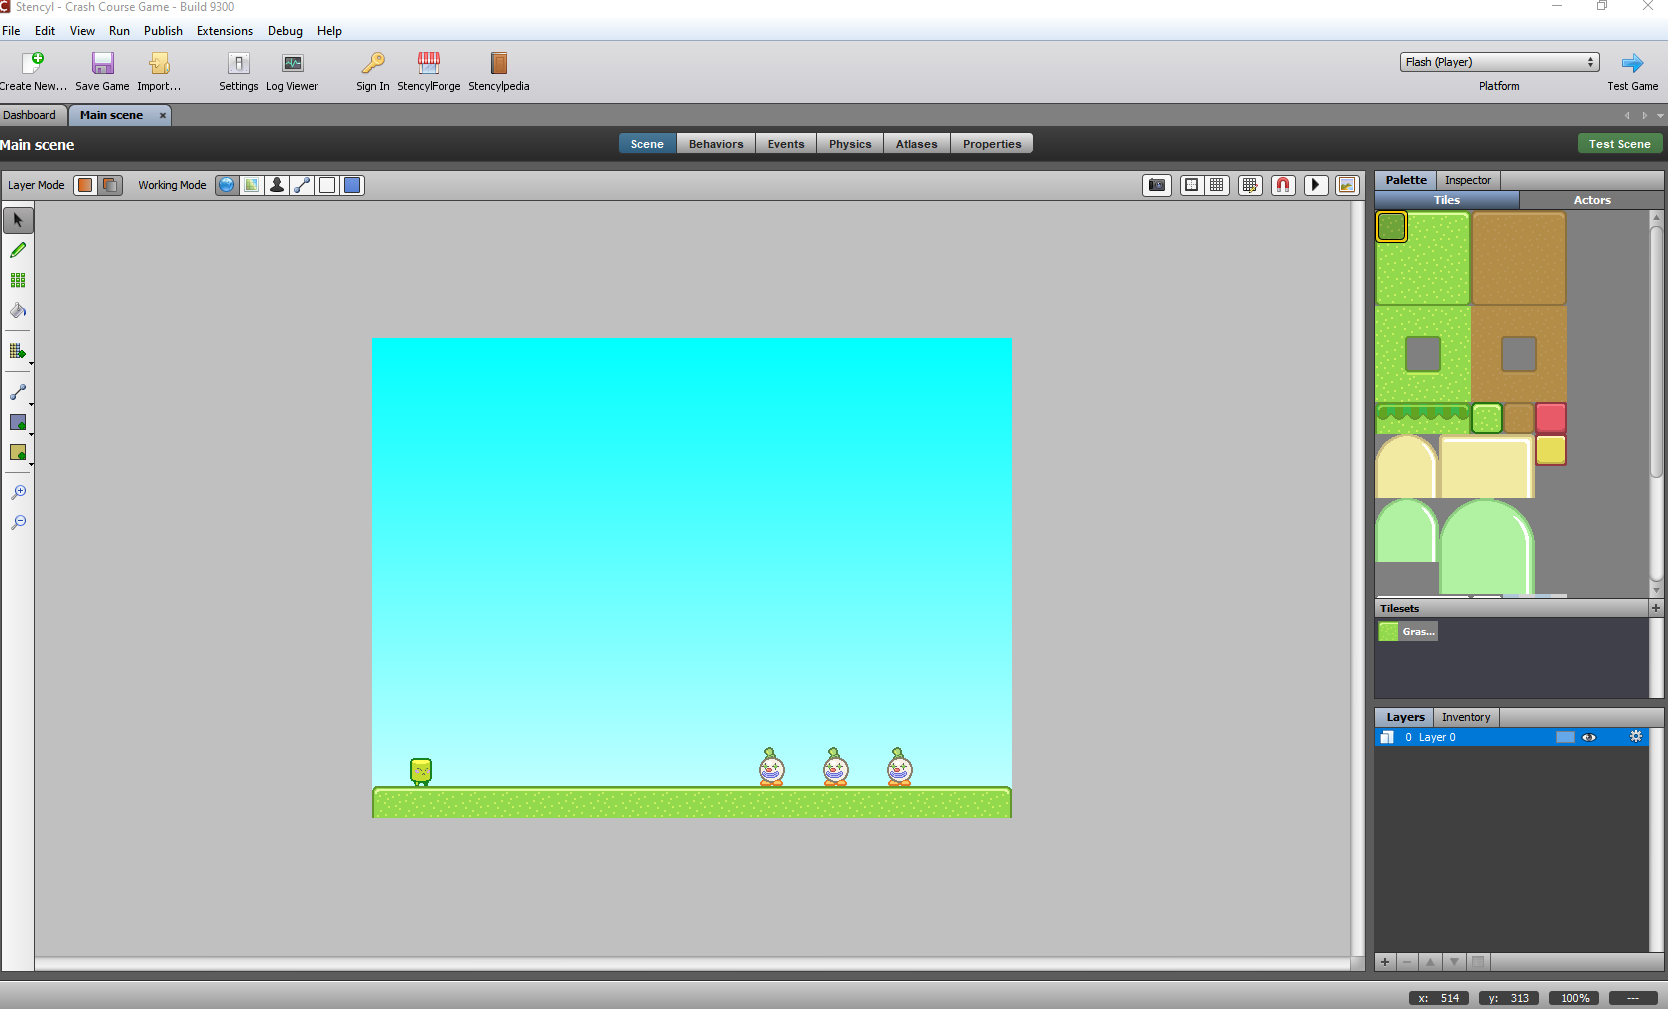This screenshot has width=1668, height=1009.
Task: Click the Physics section button
Action: [848, 143]
